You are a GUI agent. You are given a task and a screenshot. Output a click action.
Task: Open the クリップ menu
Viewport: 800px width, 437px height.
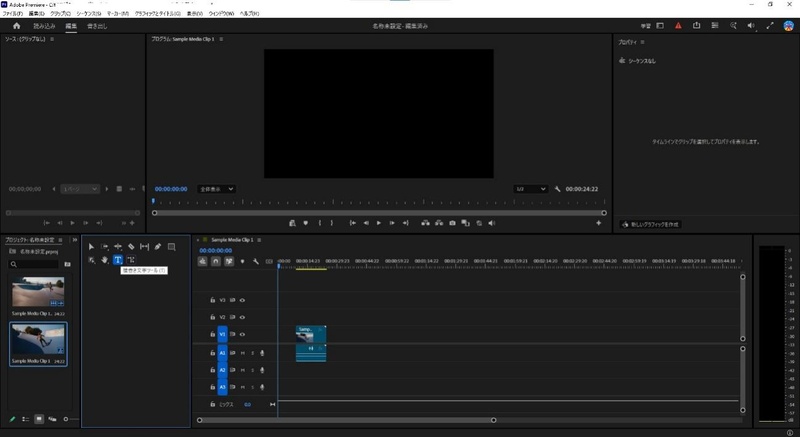[x=60, y=14]
